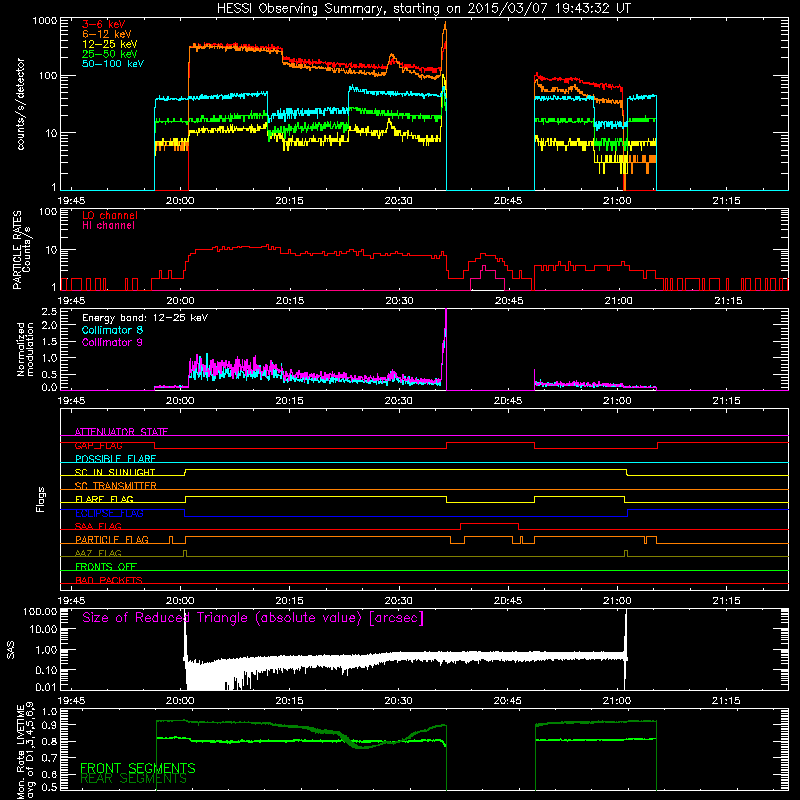800x800 pixels.
Task: Select the 3-6 keV legend label
Action: pos(104,24)
